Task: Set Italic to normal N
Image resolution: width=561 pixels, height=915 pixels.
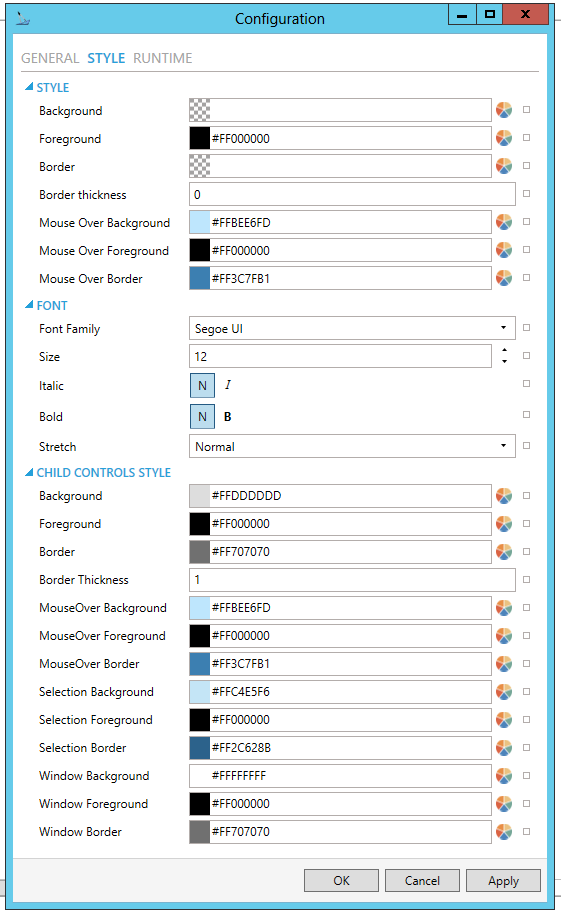Action: tap(202, 385)
